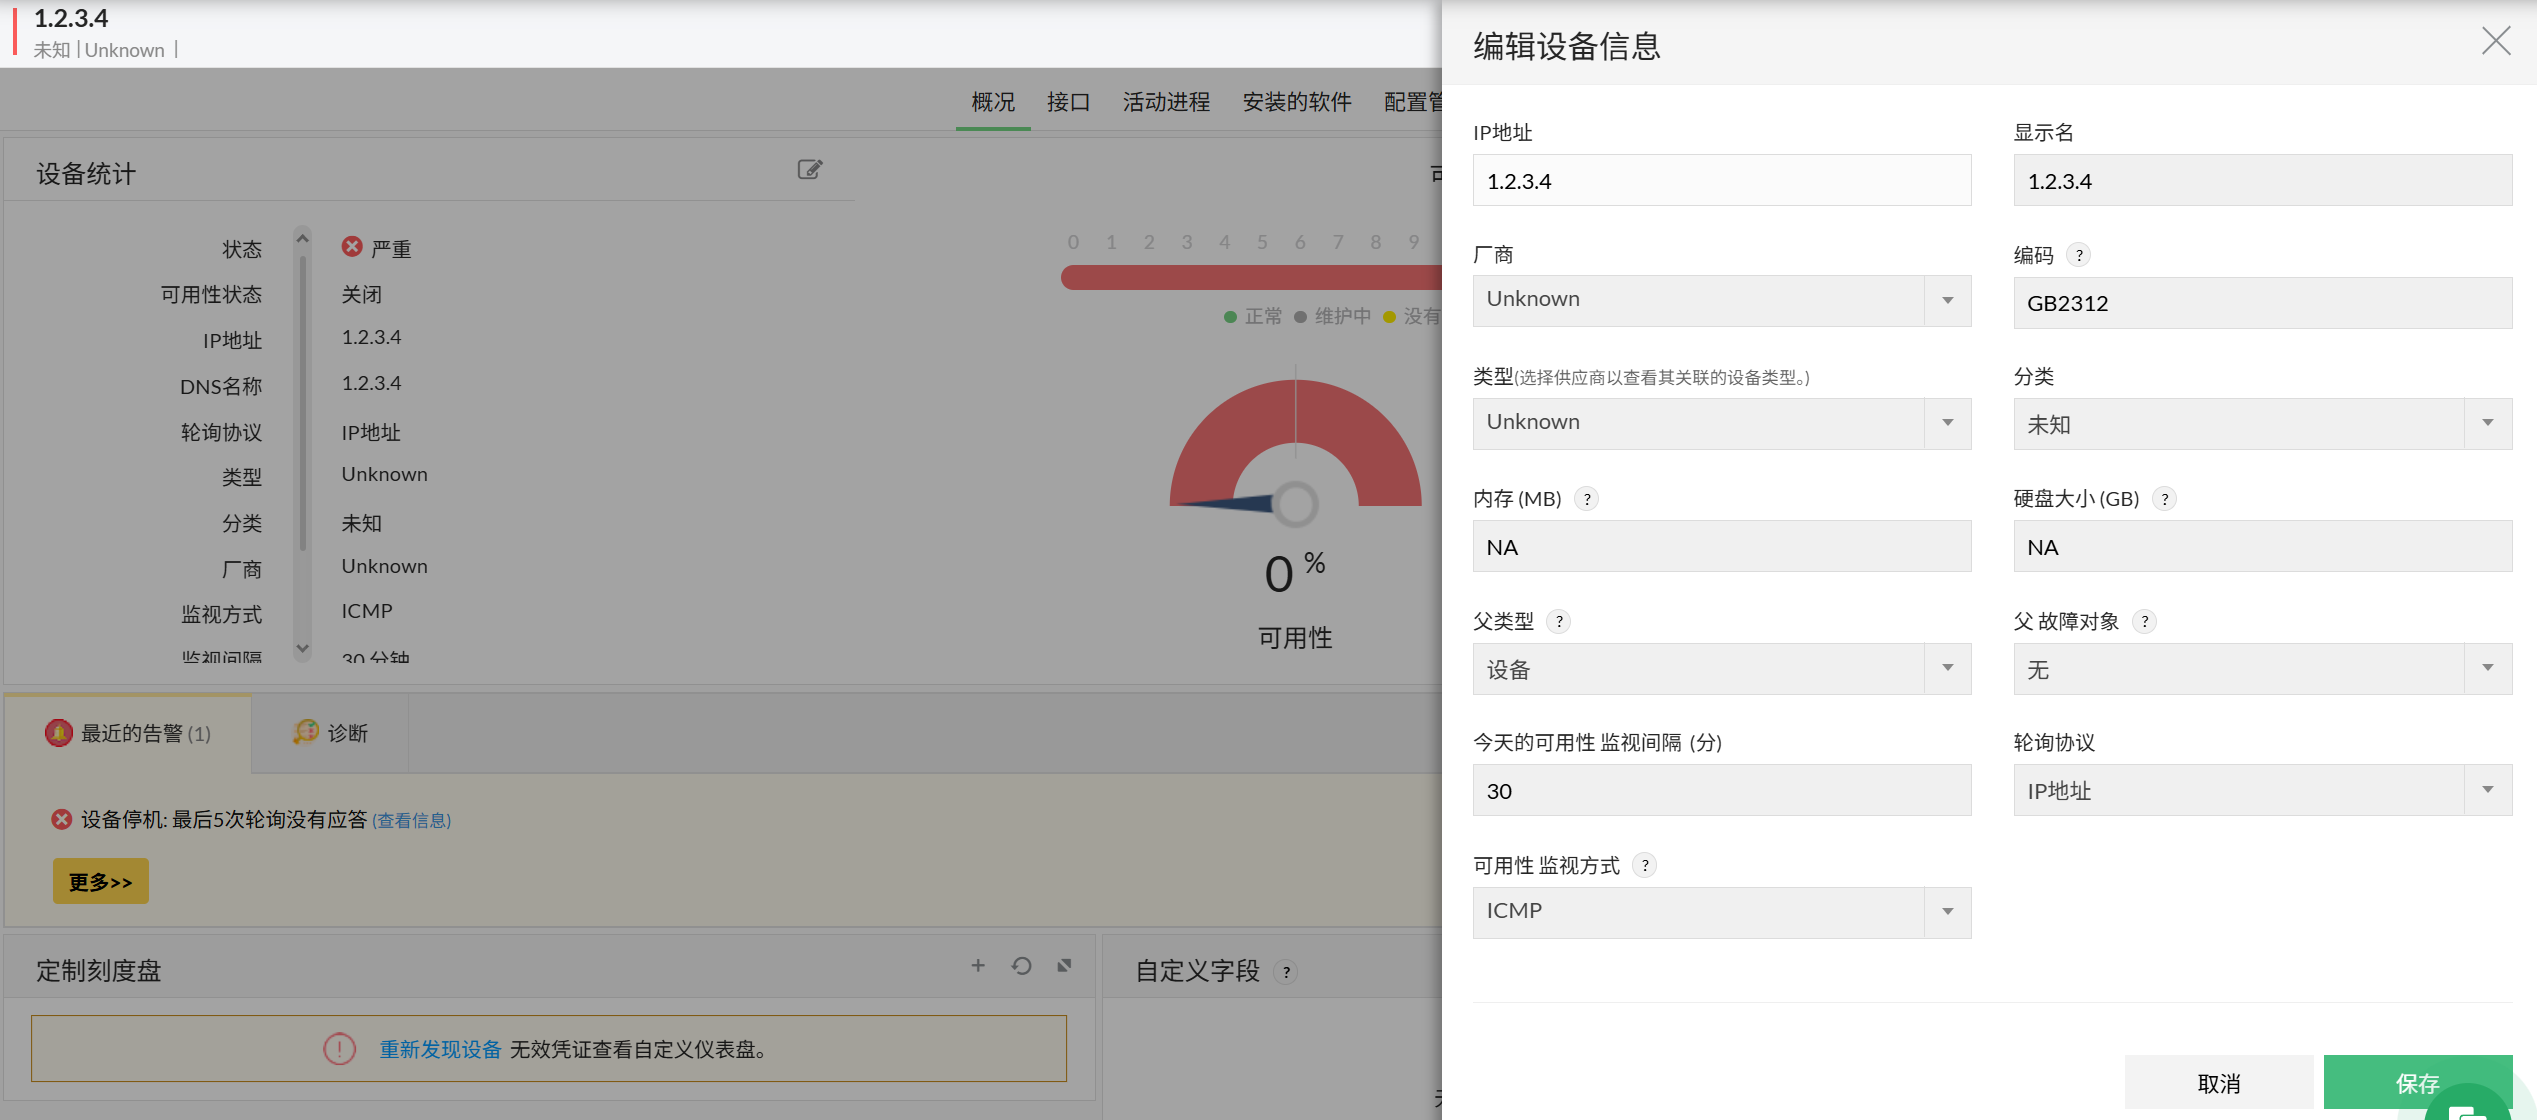Click the 正常 legend item
Viewport: 2537px width, 1120px height.
pos(1253,316)
